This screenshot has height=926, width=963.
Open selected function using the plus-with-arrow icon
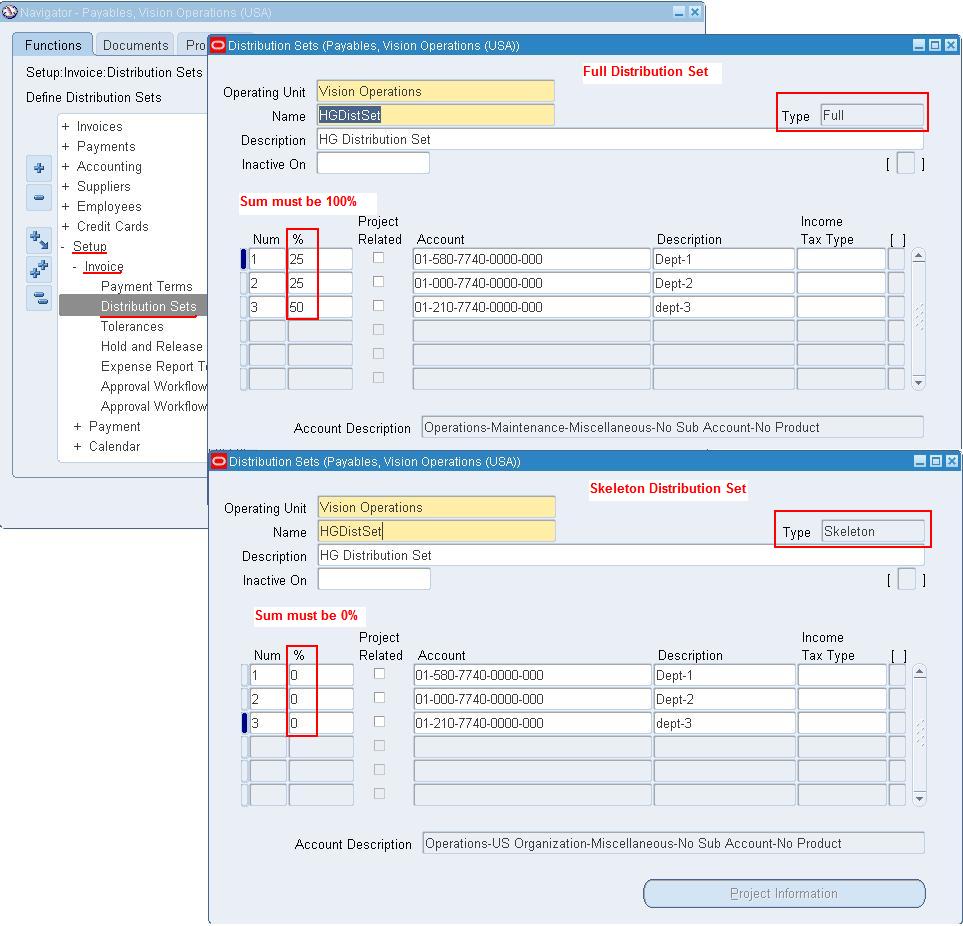tap(38, 238)
